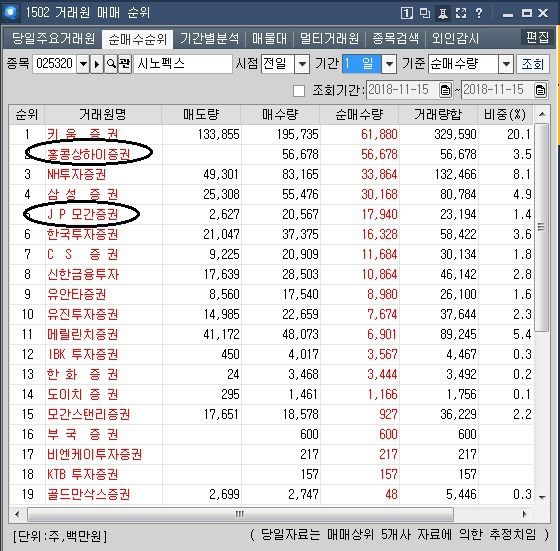
Task: Select the 메릴린치증권 row name
Action: click(x=82, y=334)
